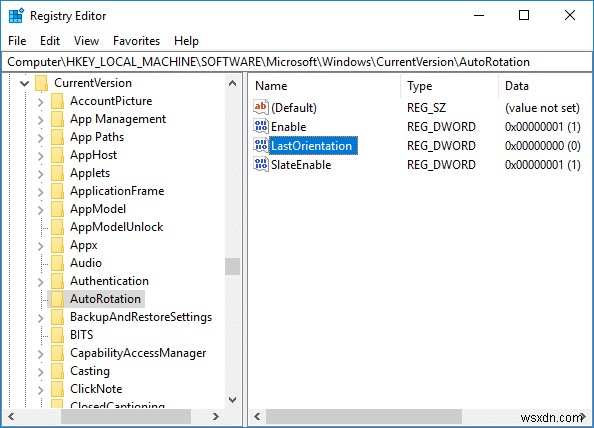The height and width of the screenshot is (428, 594).
Task: Expand the CapabilityAccessManager key
Action: 41,353
